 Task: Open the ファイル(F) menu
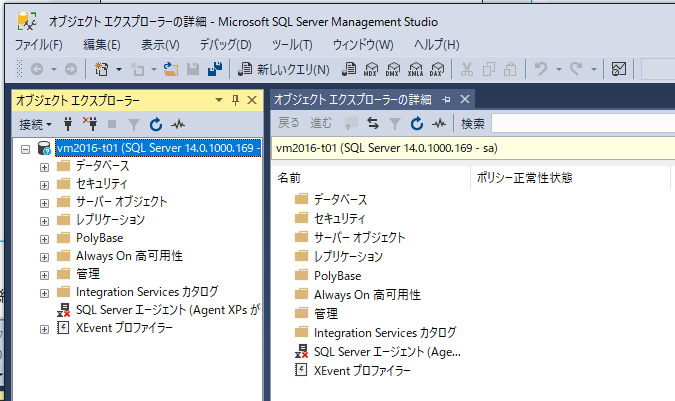39,45
